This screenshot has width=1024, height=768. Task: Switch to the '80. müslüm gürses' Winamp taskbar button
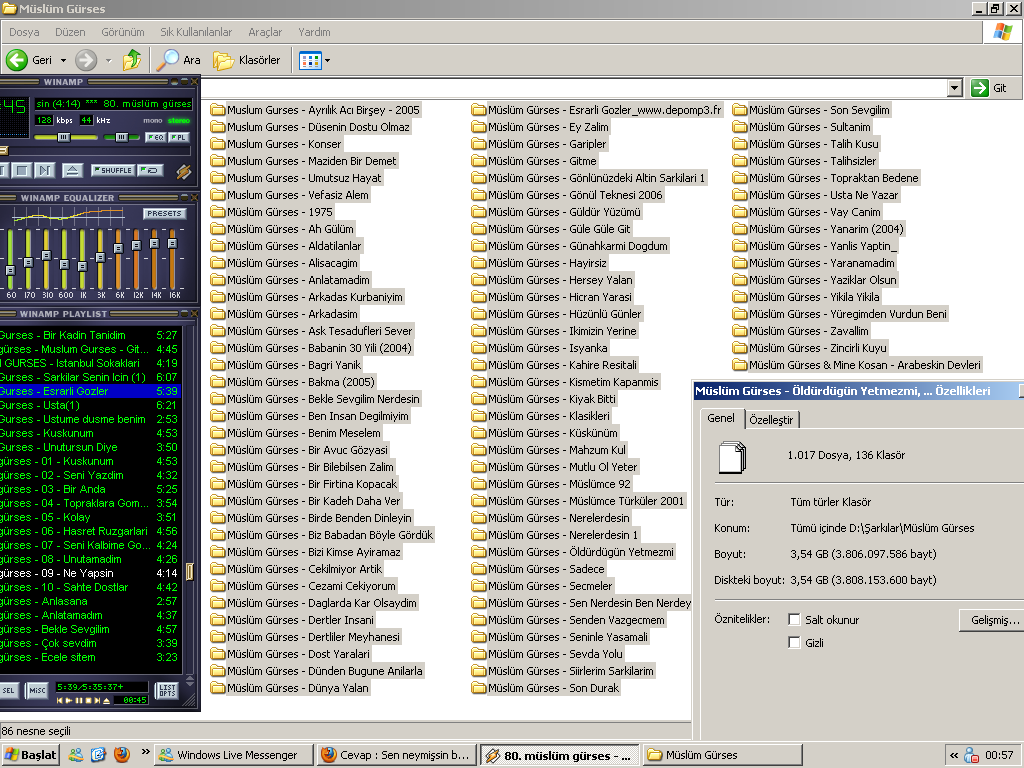[560, 755]
